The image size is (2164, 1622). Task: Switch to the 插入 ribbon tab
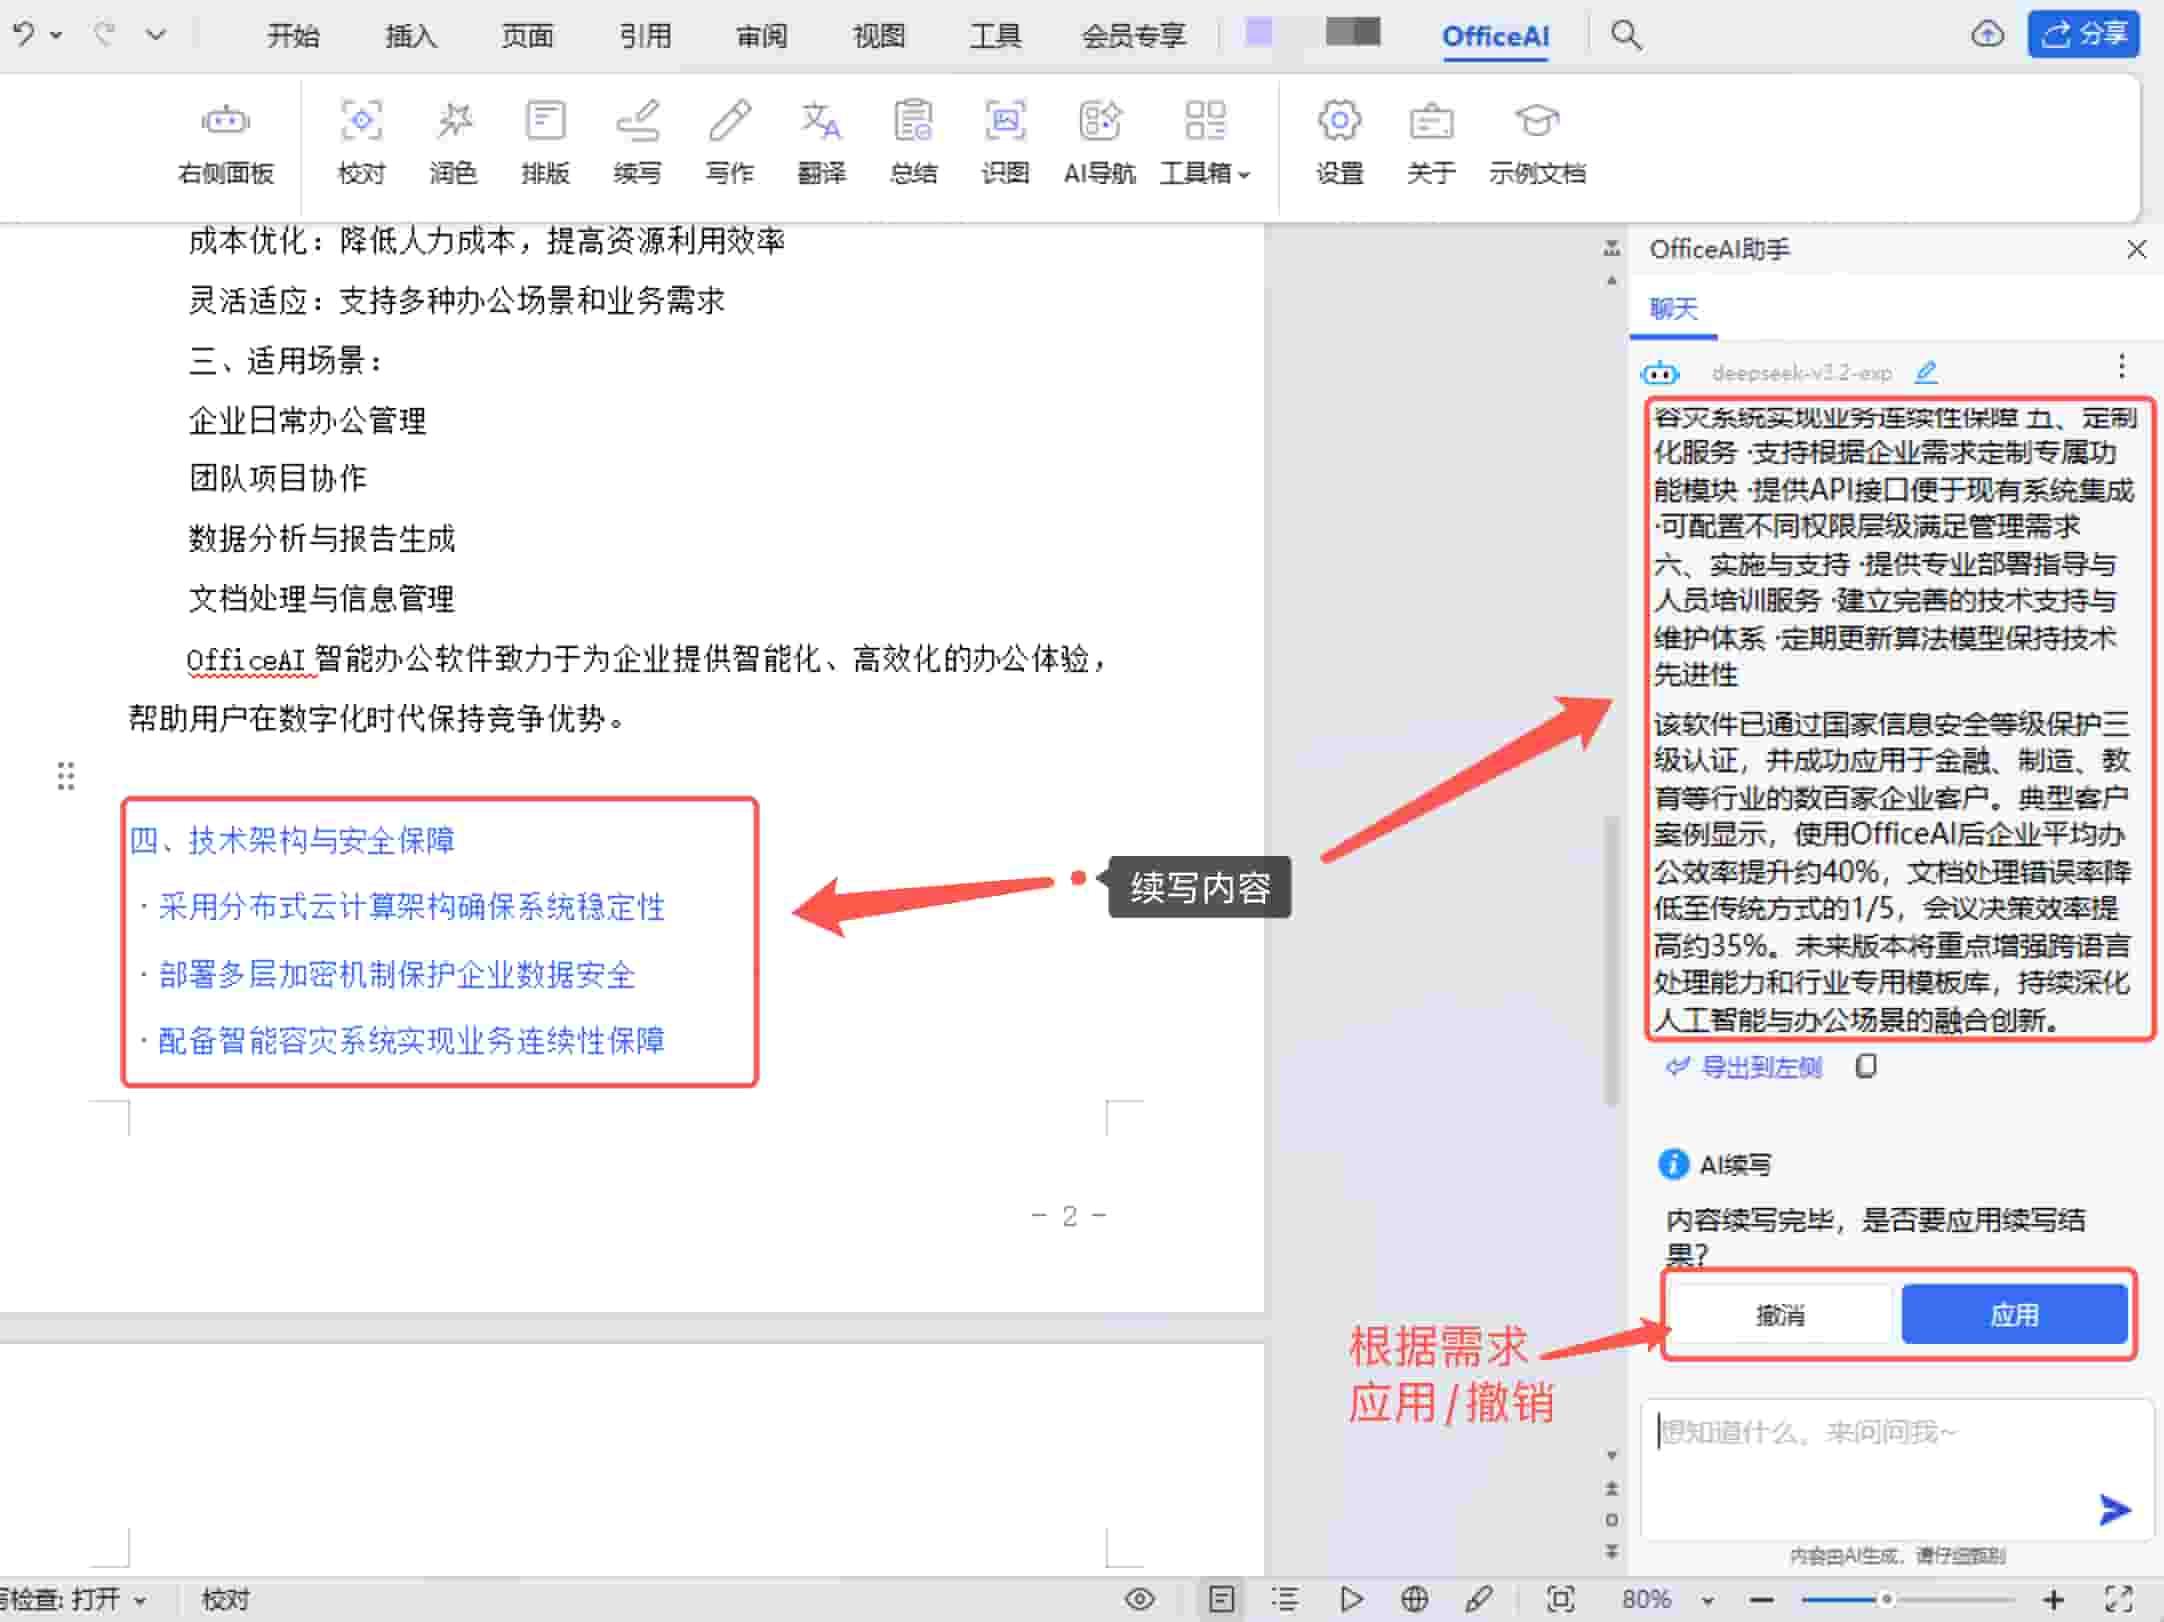click(410, 36)
